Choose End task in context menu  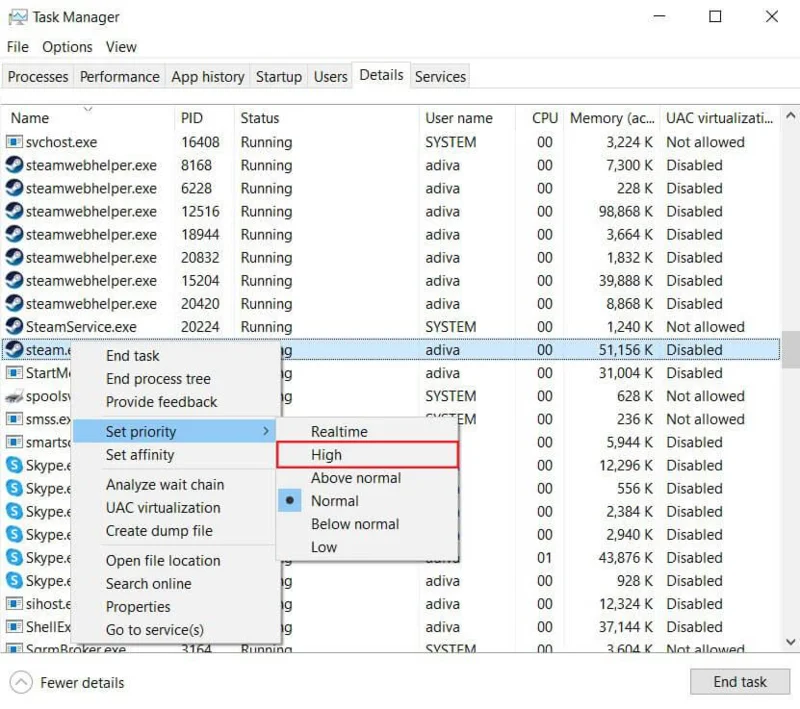174,356
